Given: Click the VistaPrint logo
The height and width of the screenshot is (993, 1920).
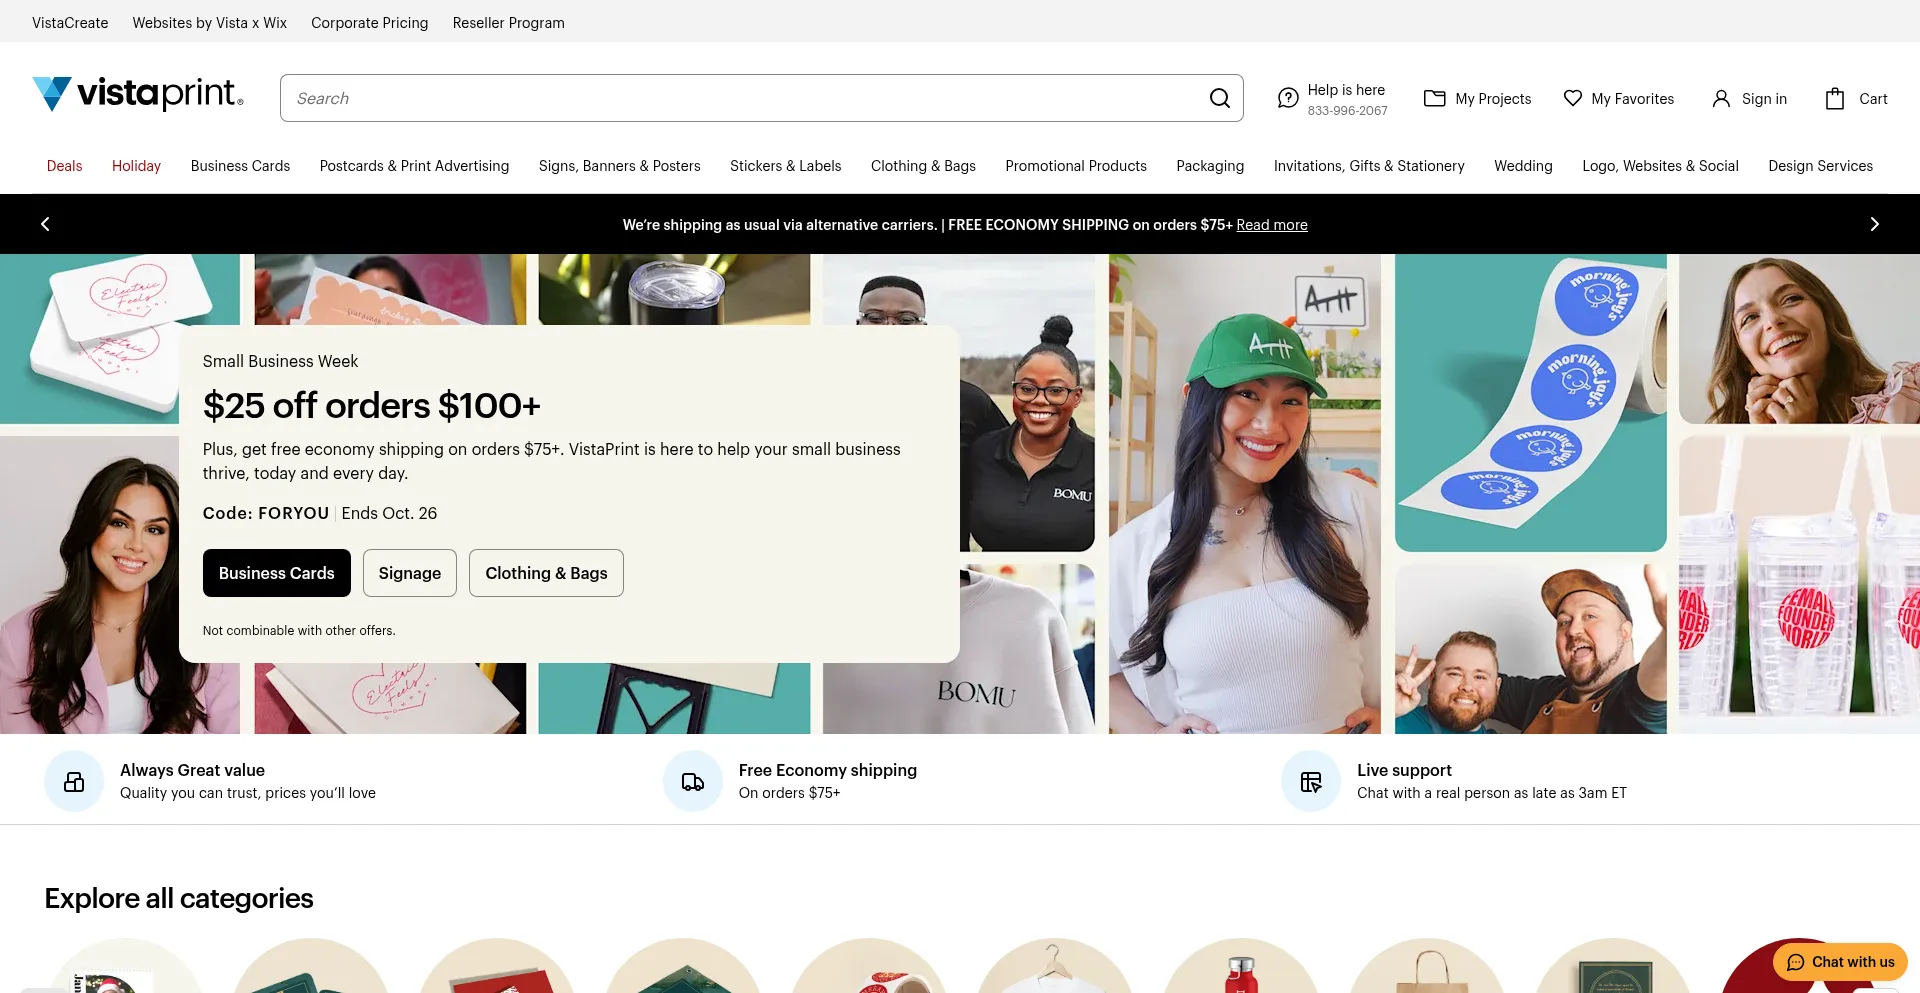Looking at the screenshot, I should point(138,94).
